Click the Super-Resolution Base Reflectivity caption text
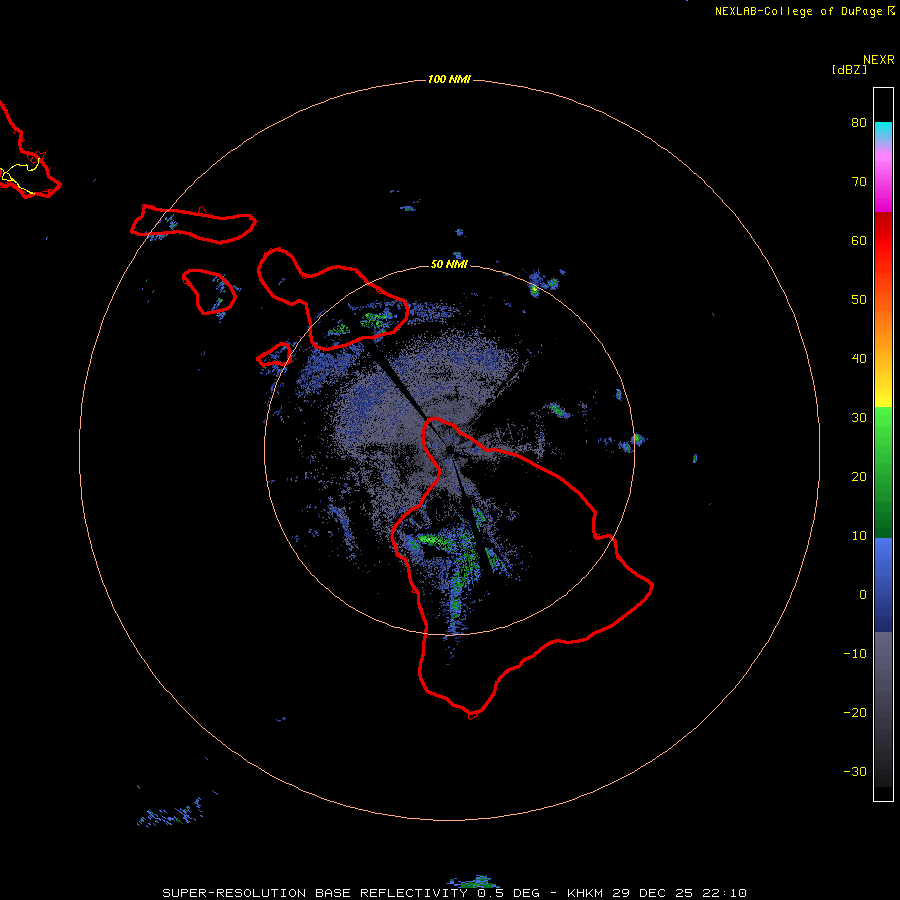 coord(454,893)
